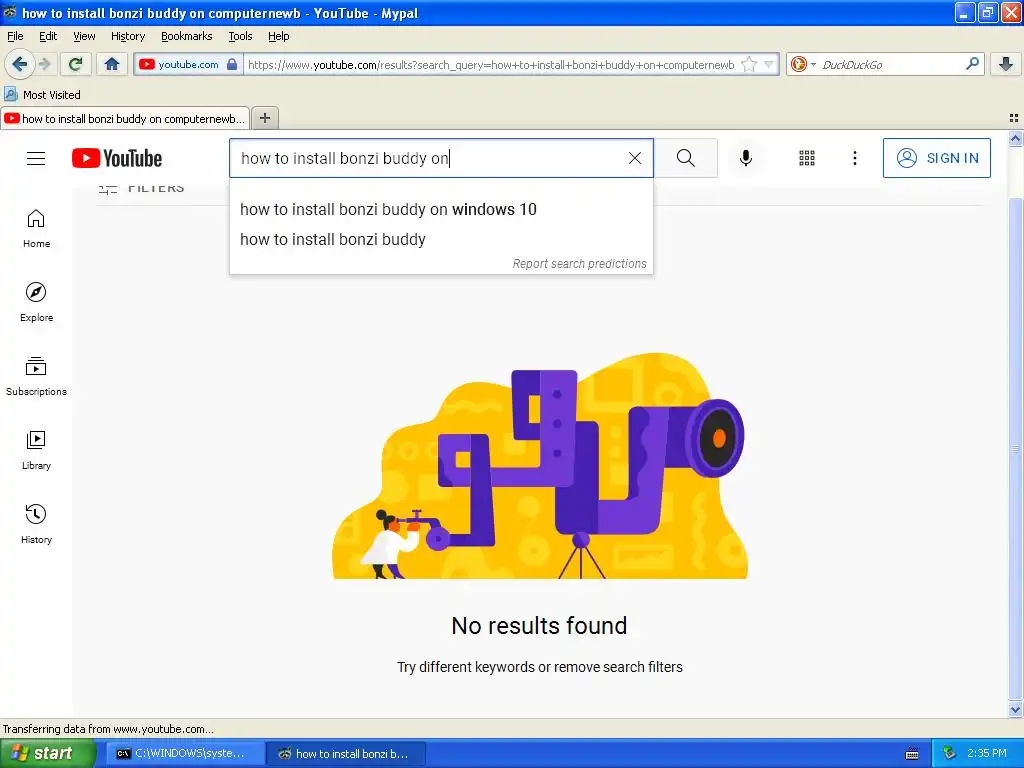Open the three-dot settings menu

855,158
